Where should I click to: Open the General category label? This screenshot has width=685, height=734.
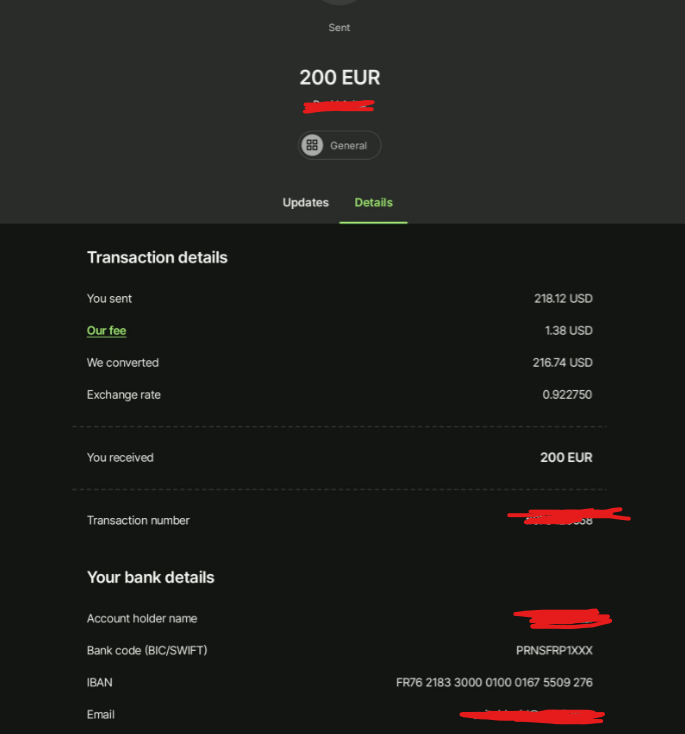coord(349,146)
